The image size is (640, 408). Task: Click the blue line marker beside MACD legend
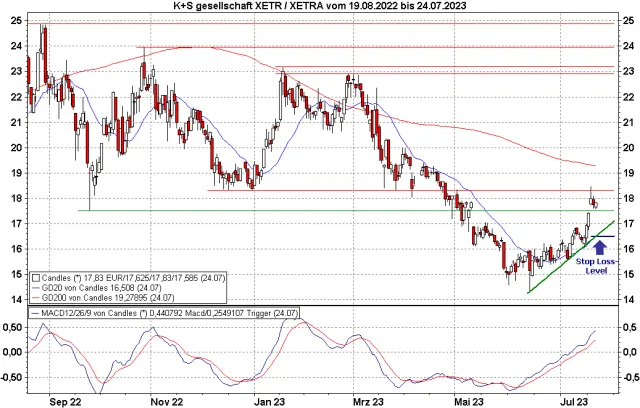tap(36, 313)
